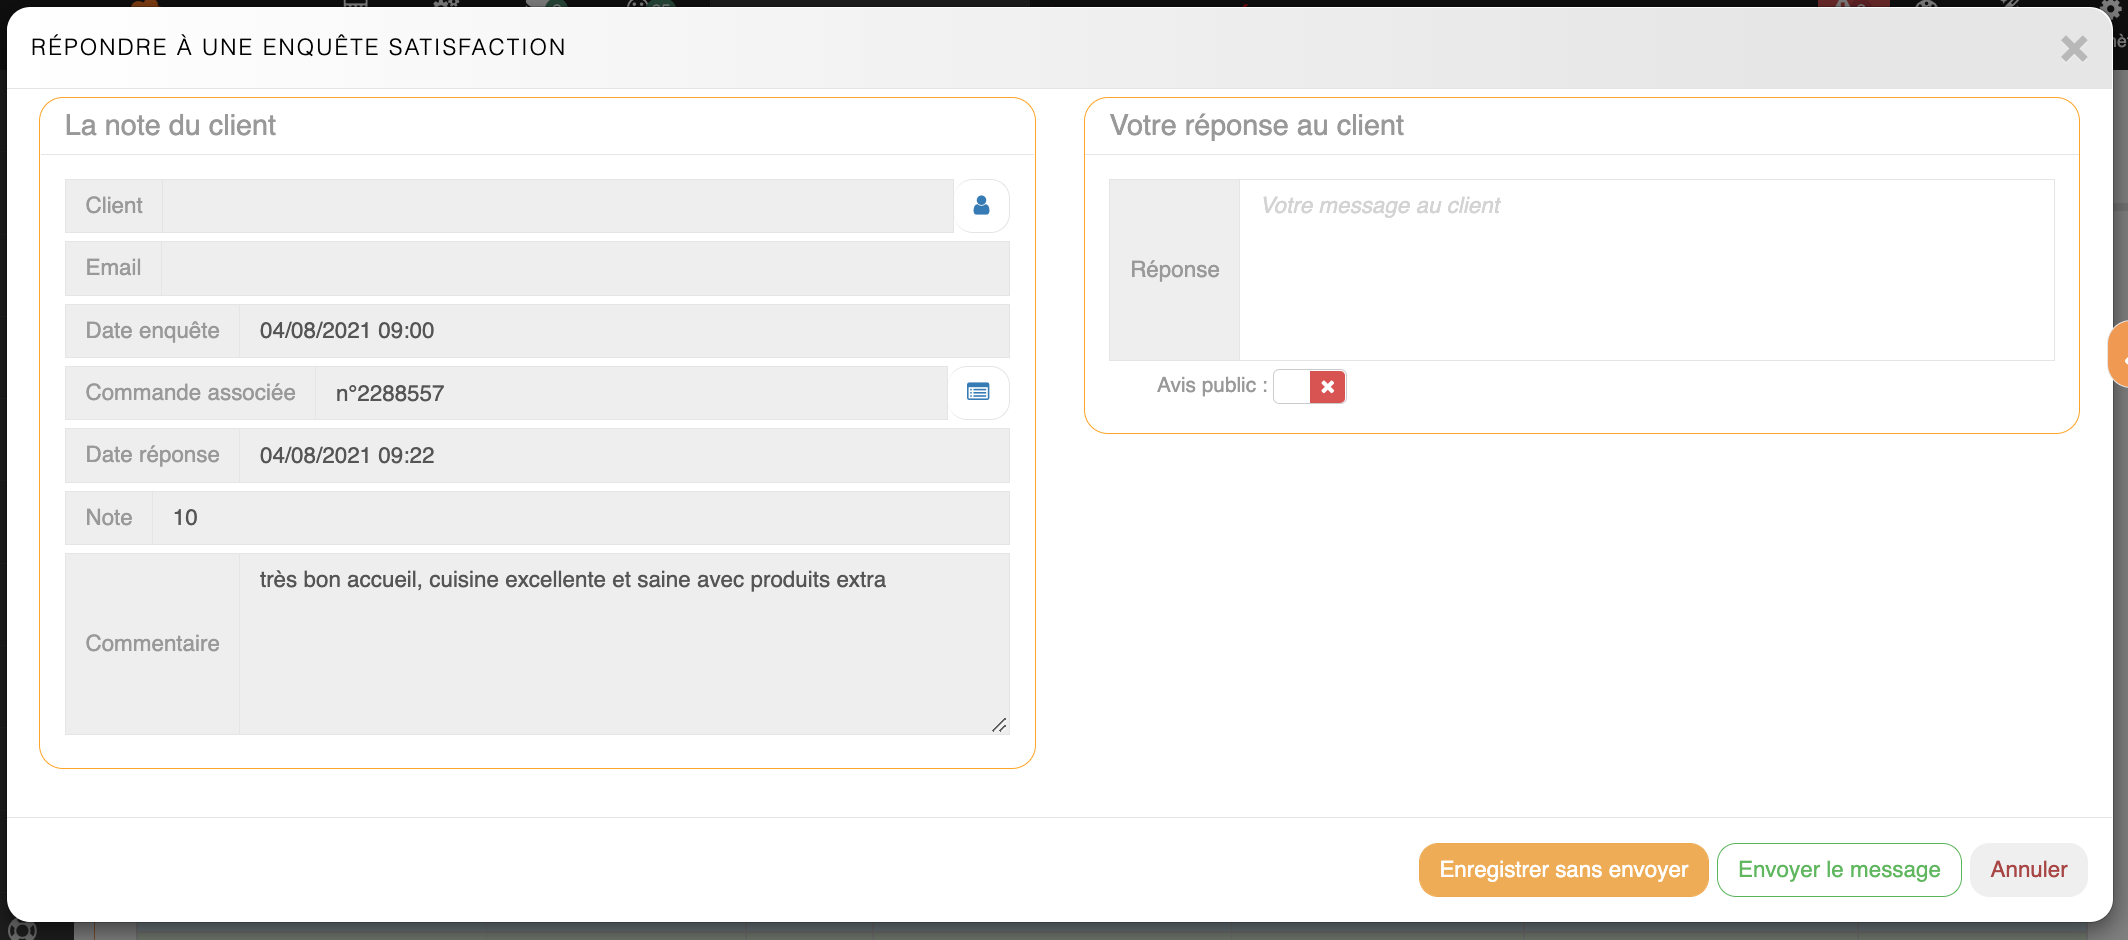The width and height of the screenshot is (2128, 940).
Task: Select the empty Client field
Action: click(x=557, y=206)
